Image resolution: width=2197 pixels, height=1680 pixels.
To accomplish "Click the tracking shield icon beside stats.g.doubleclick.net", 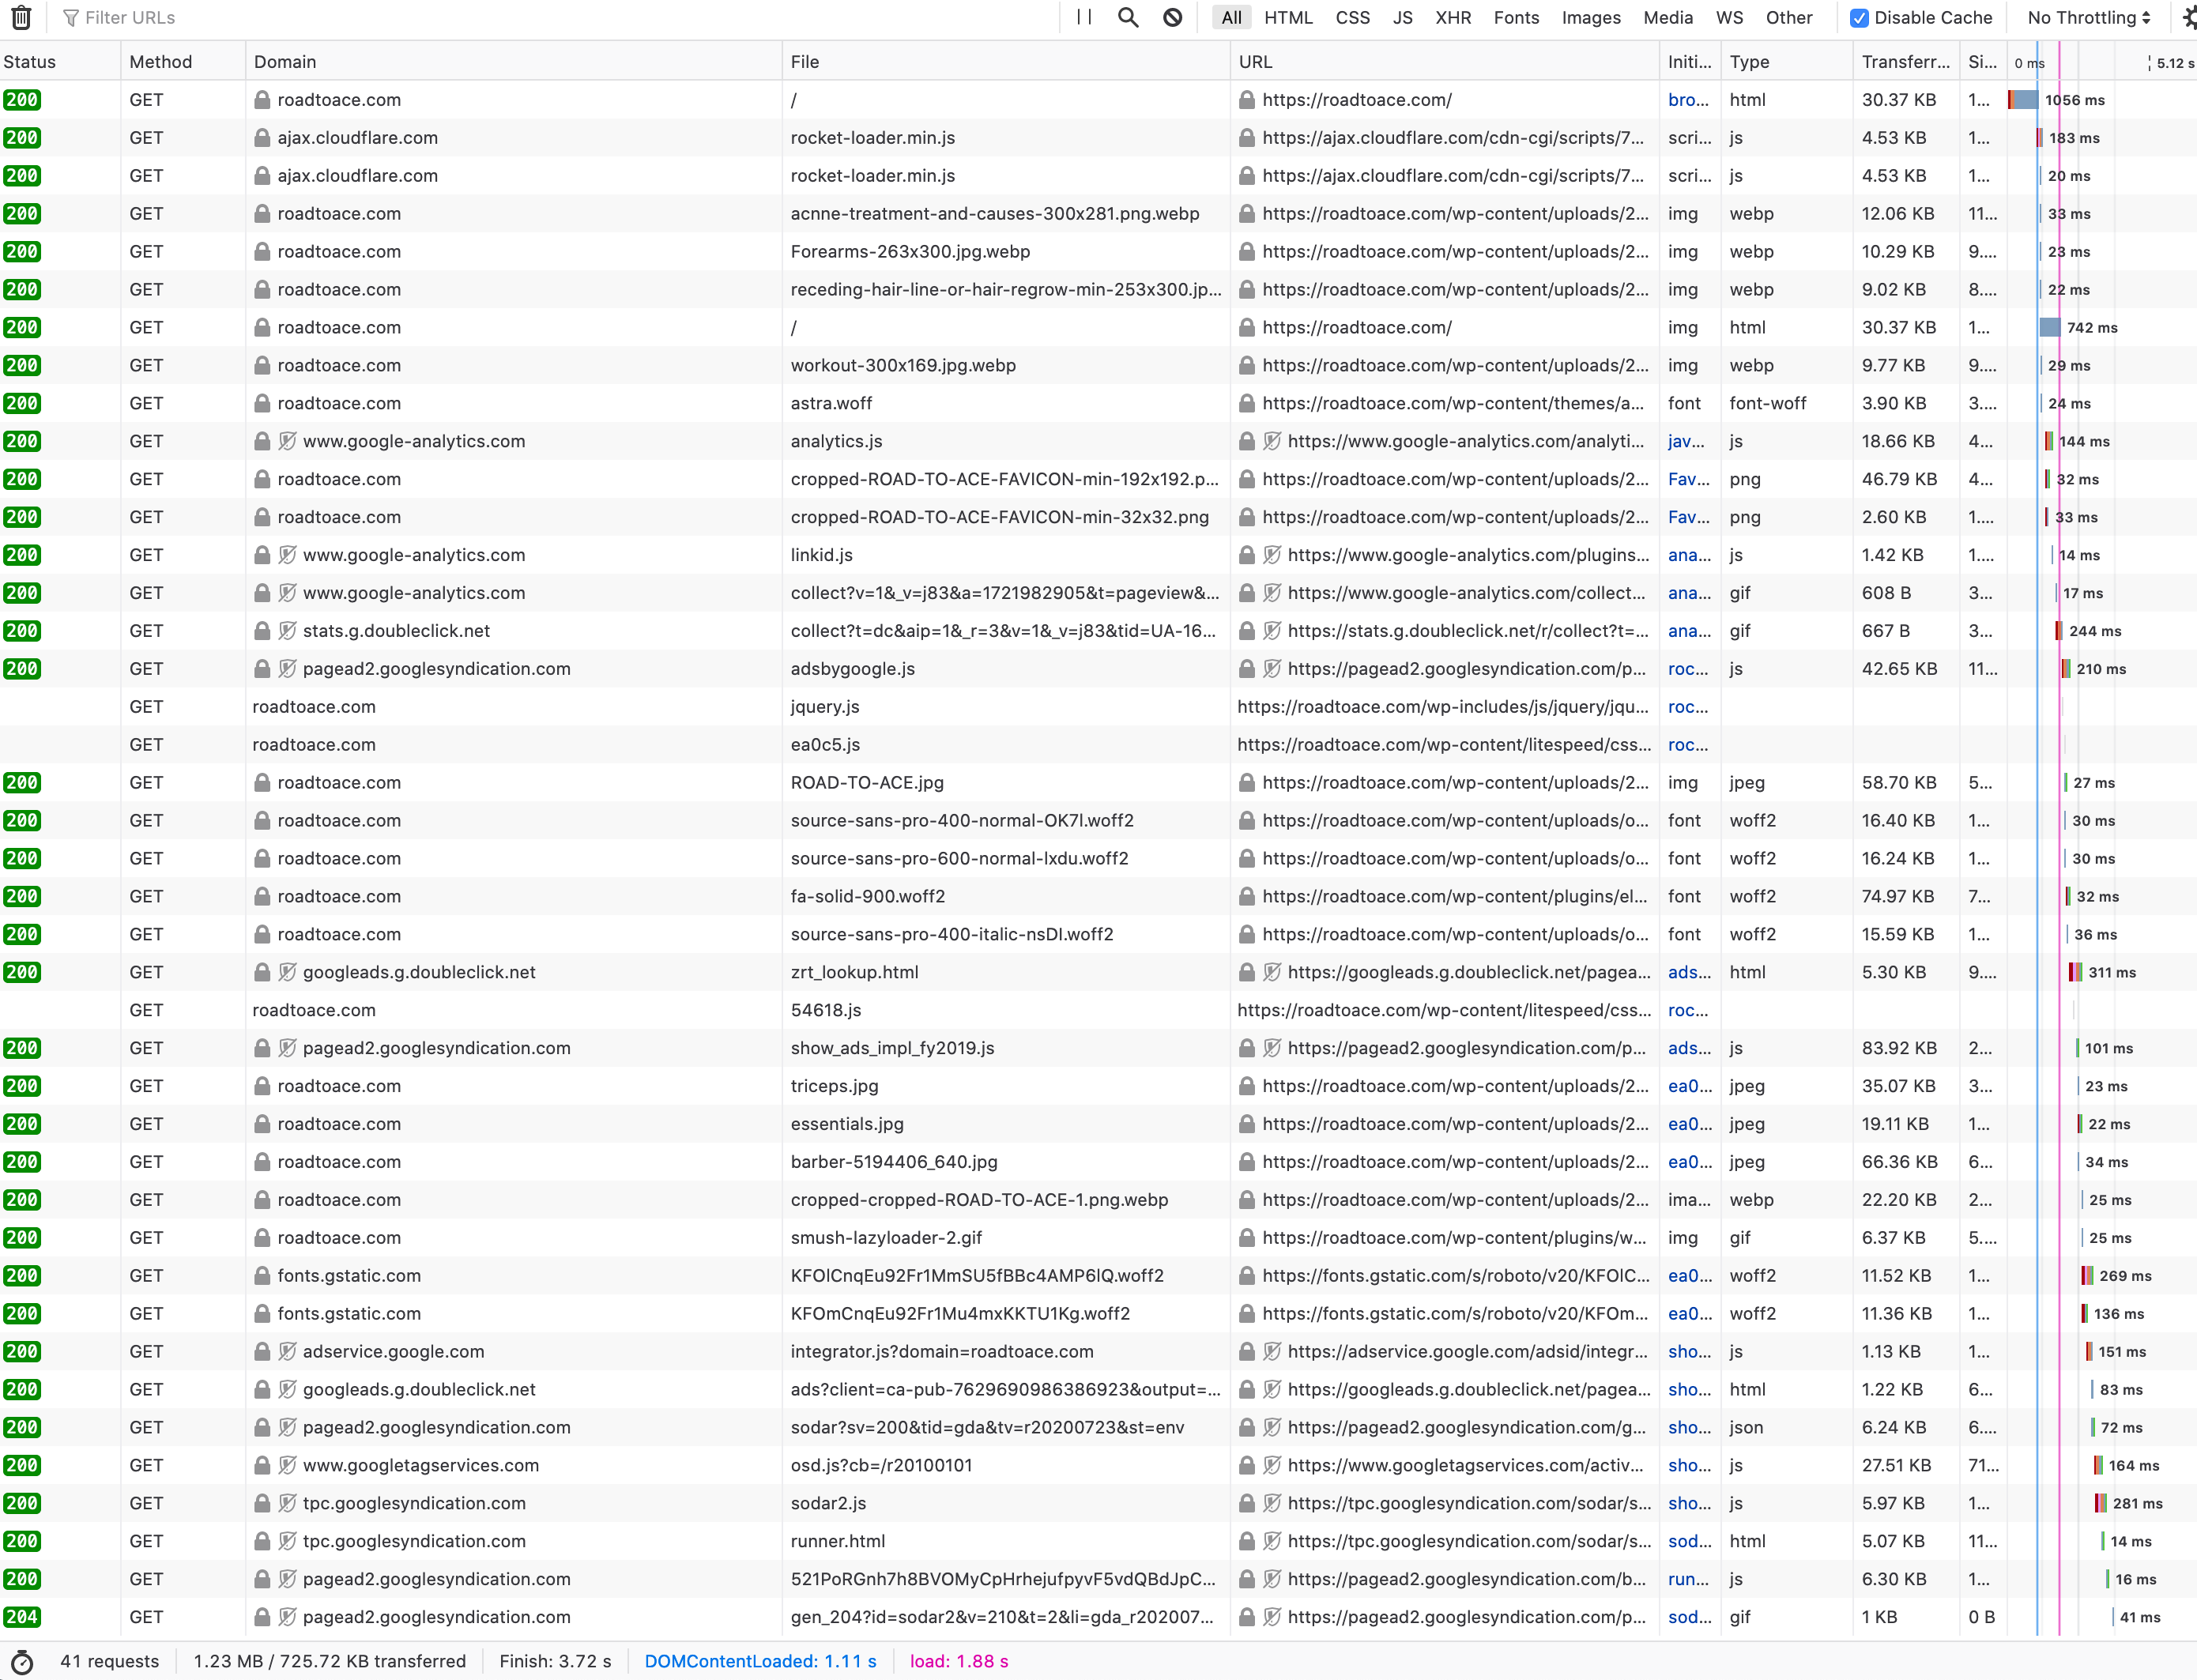I will 288,631.
